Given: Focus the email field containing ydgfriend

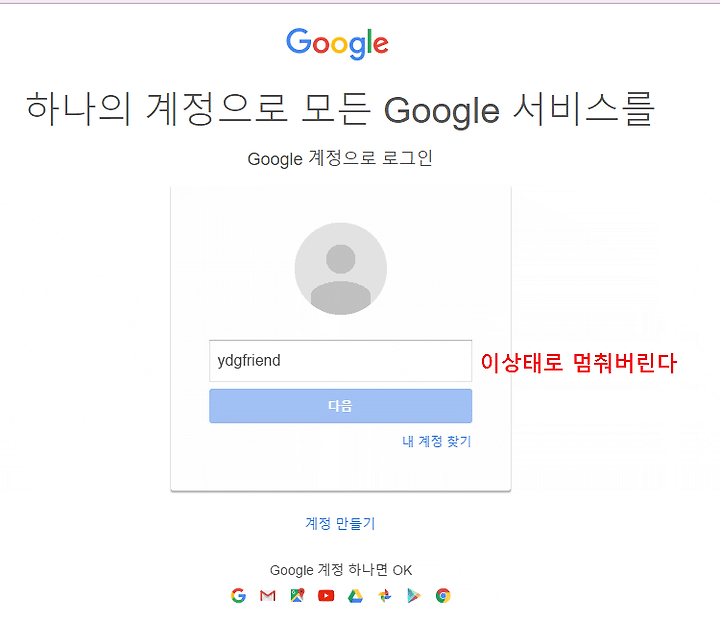Looking at the screenshot, I should (341, 361).
